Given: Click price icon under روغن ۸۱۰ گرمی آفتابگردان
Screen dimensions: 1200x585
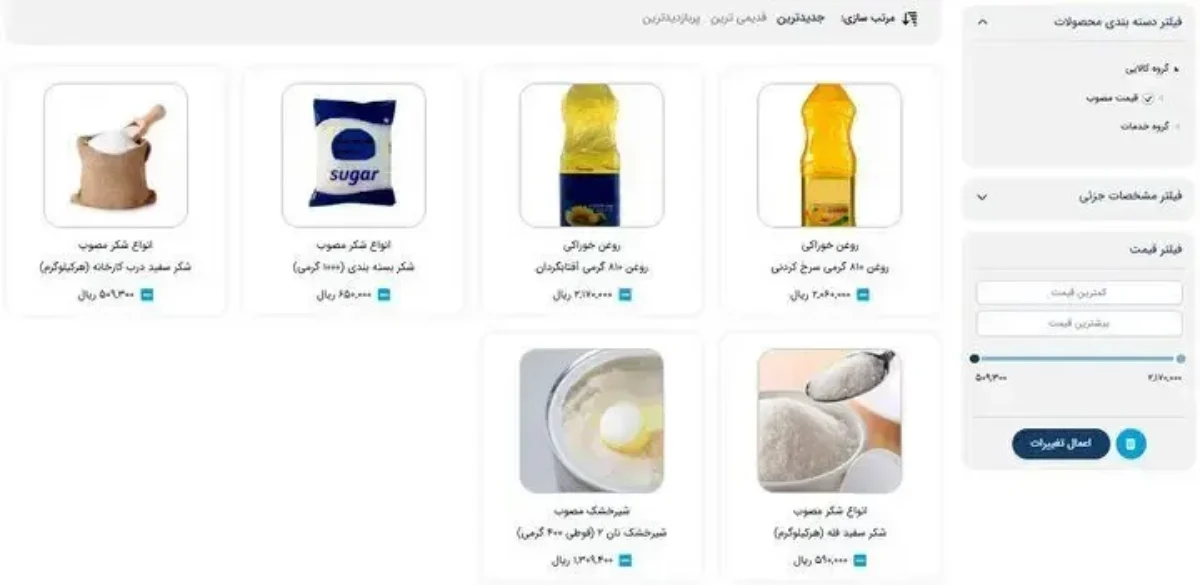Looking at the screenshot, I should point(625,295).
